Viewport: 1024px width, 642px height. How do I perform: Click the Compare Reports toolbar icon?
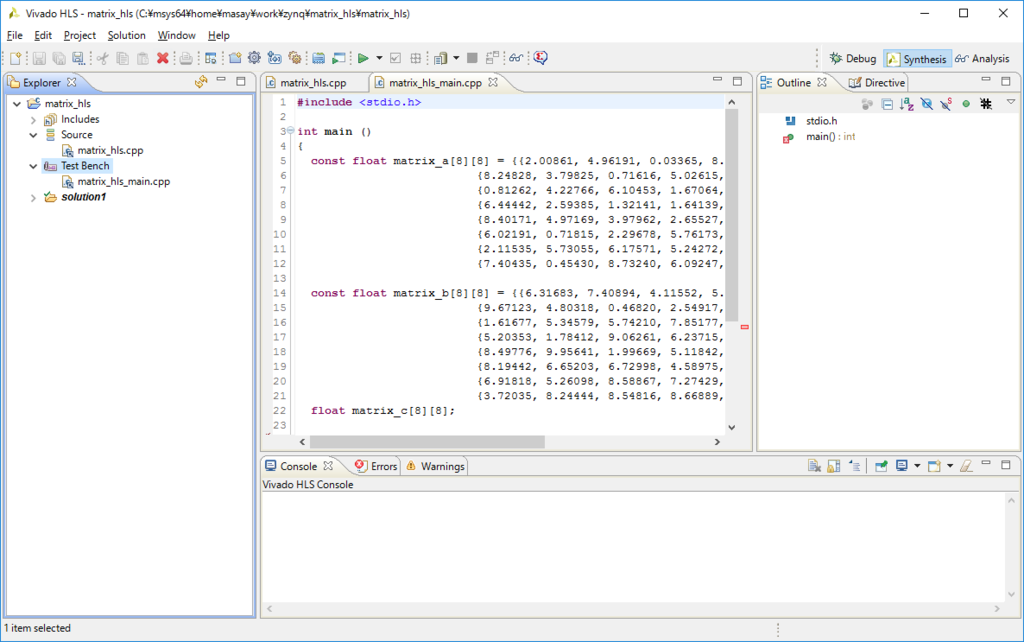pos(492,58)
